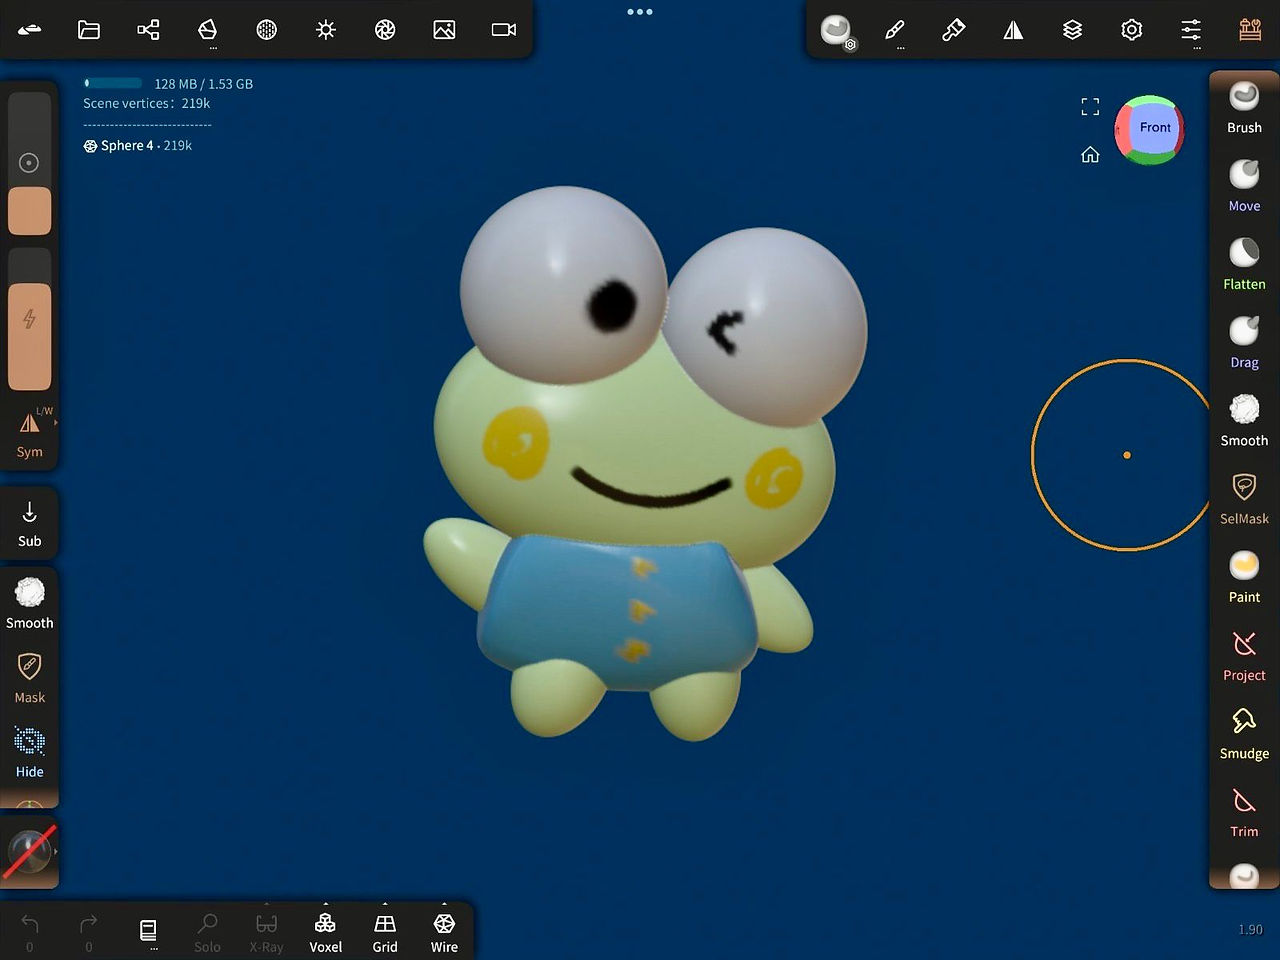Open the Post Process aperture menu
This screenshot has width=1280, height=960.
385,30
